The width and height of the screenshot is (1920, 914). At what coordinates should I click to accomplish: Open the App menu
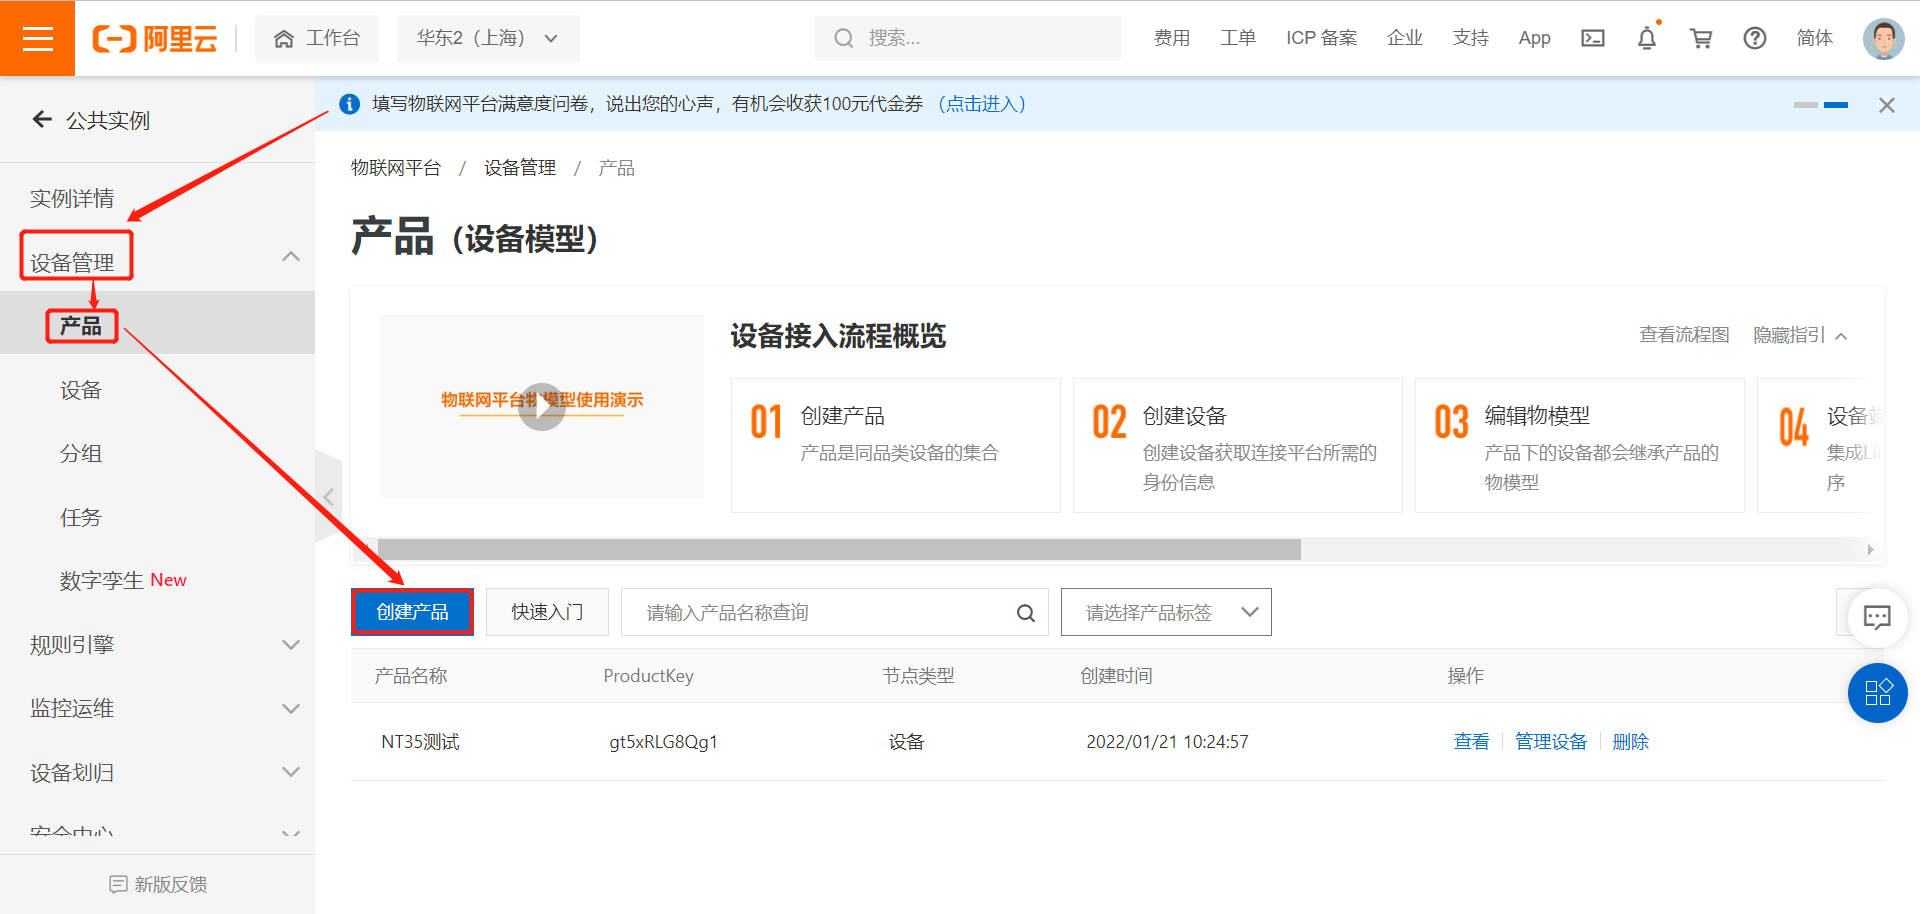point(1534,38)
